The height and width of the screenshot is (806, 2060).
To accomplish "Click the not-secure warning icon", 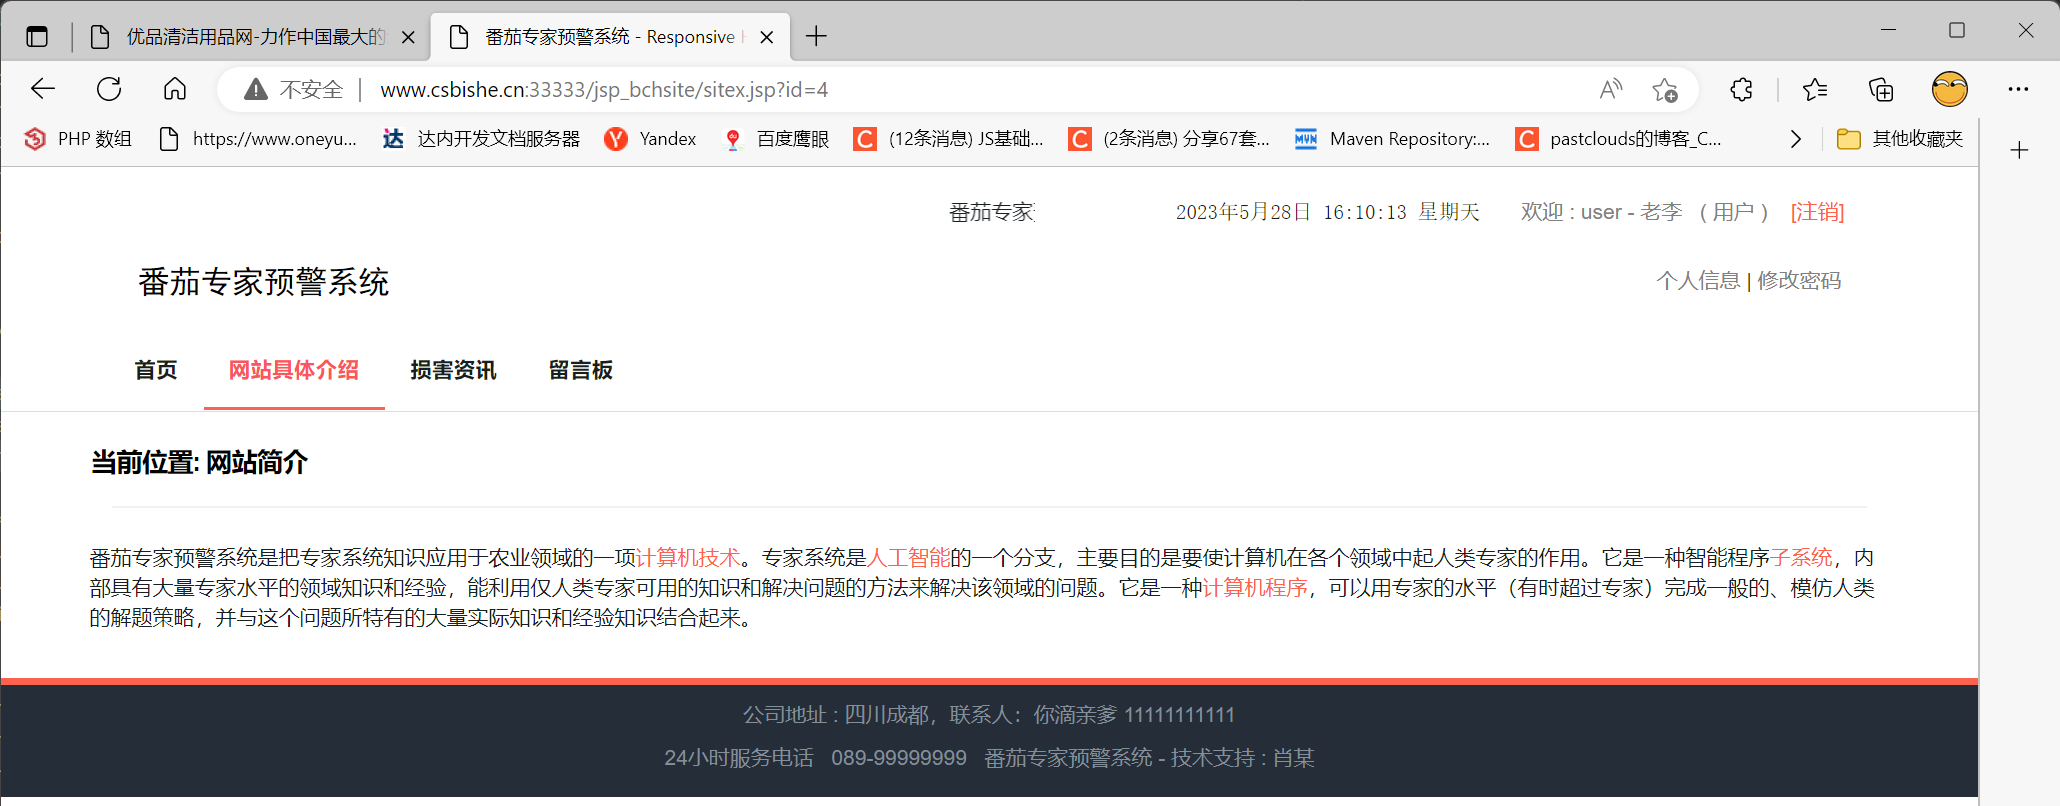I will click(256, 89).
